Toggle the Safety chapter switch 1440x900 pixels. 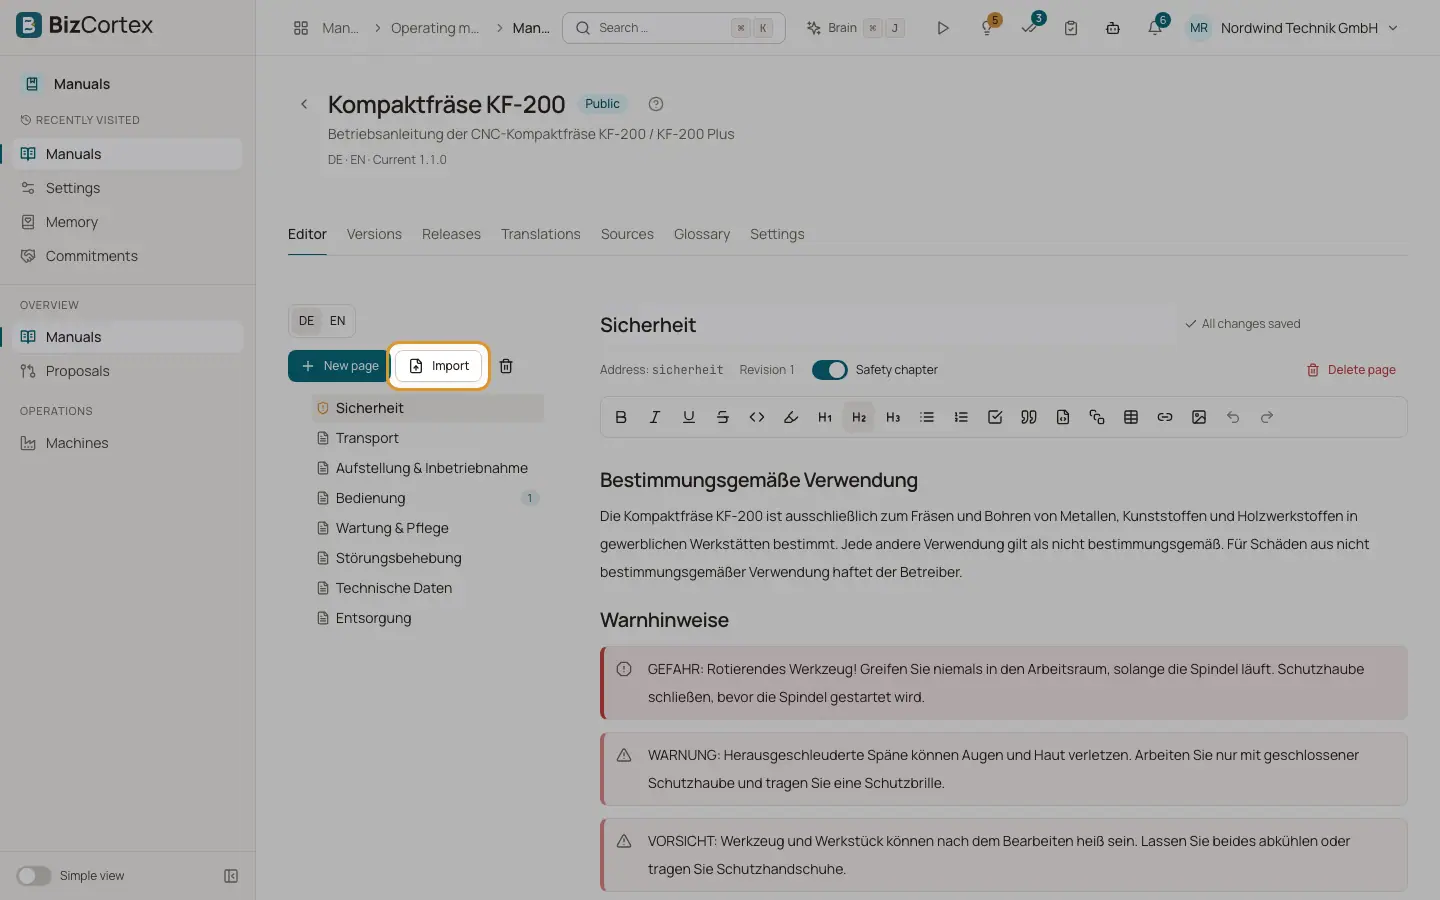[x=830, y=370]
